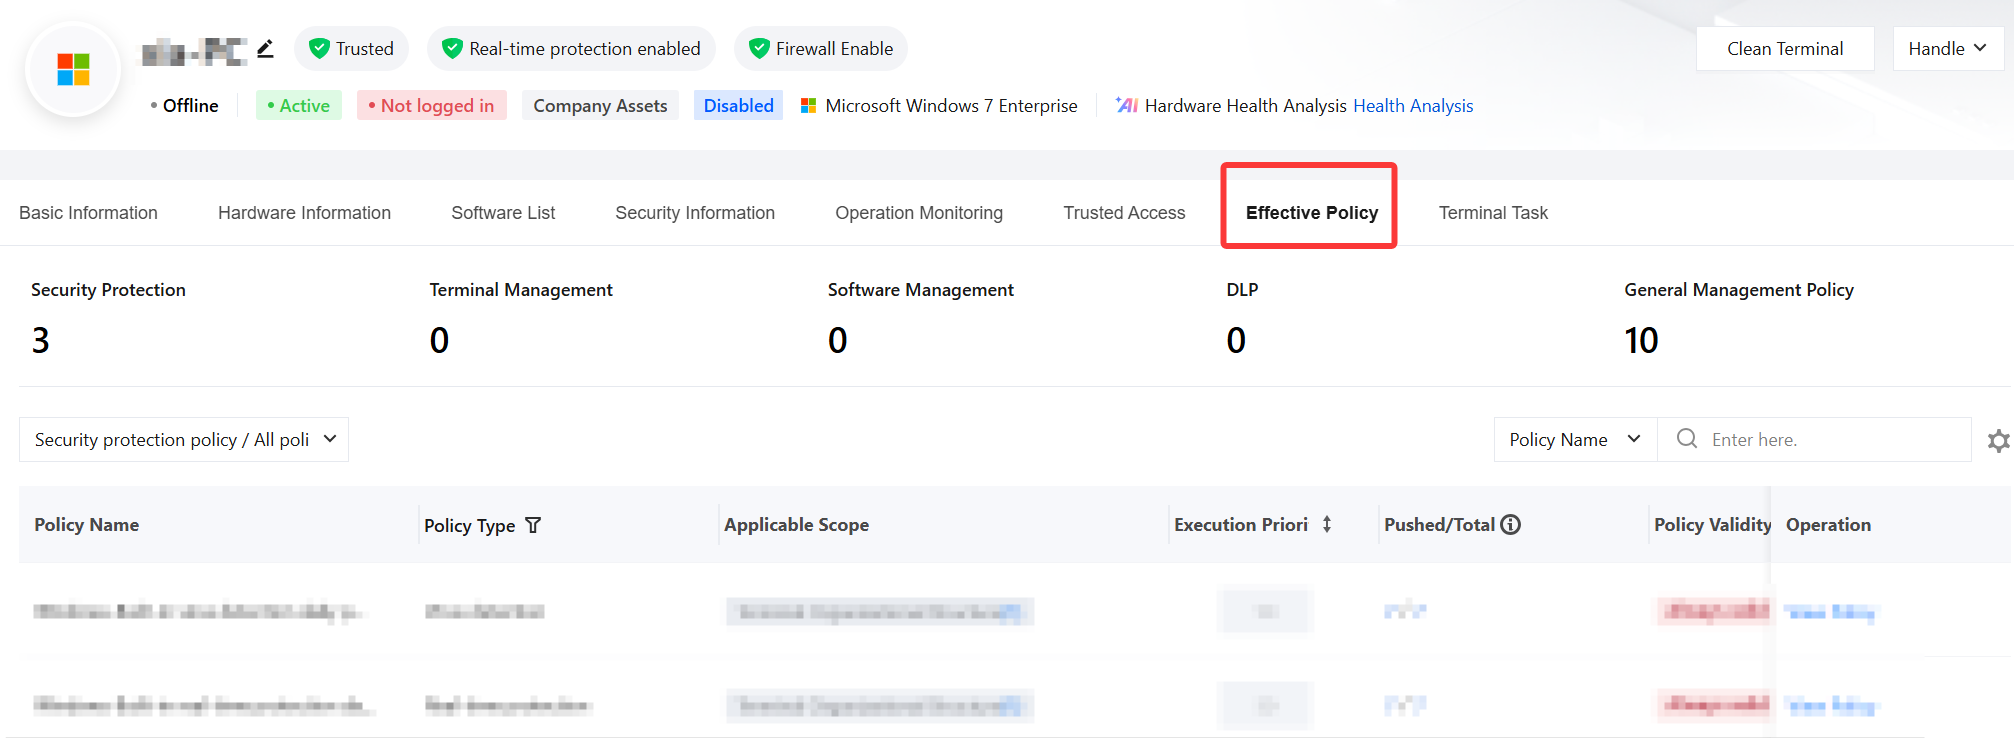This screenshot has height=738, width=2014.
Task: Click the Windows logo avatar
Action: coord(73,69)
